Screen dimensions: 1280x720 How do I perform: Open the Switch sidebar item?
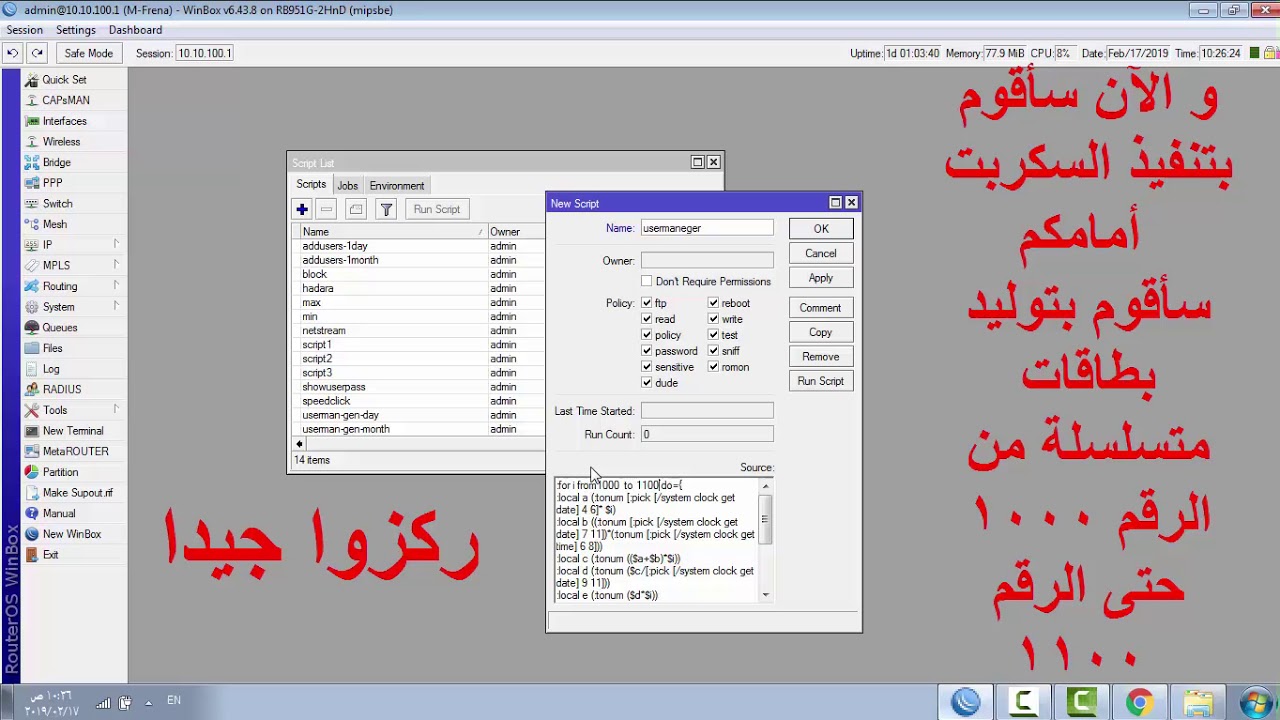coord(57,204)
